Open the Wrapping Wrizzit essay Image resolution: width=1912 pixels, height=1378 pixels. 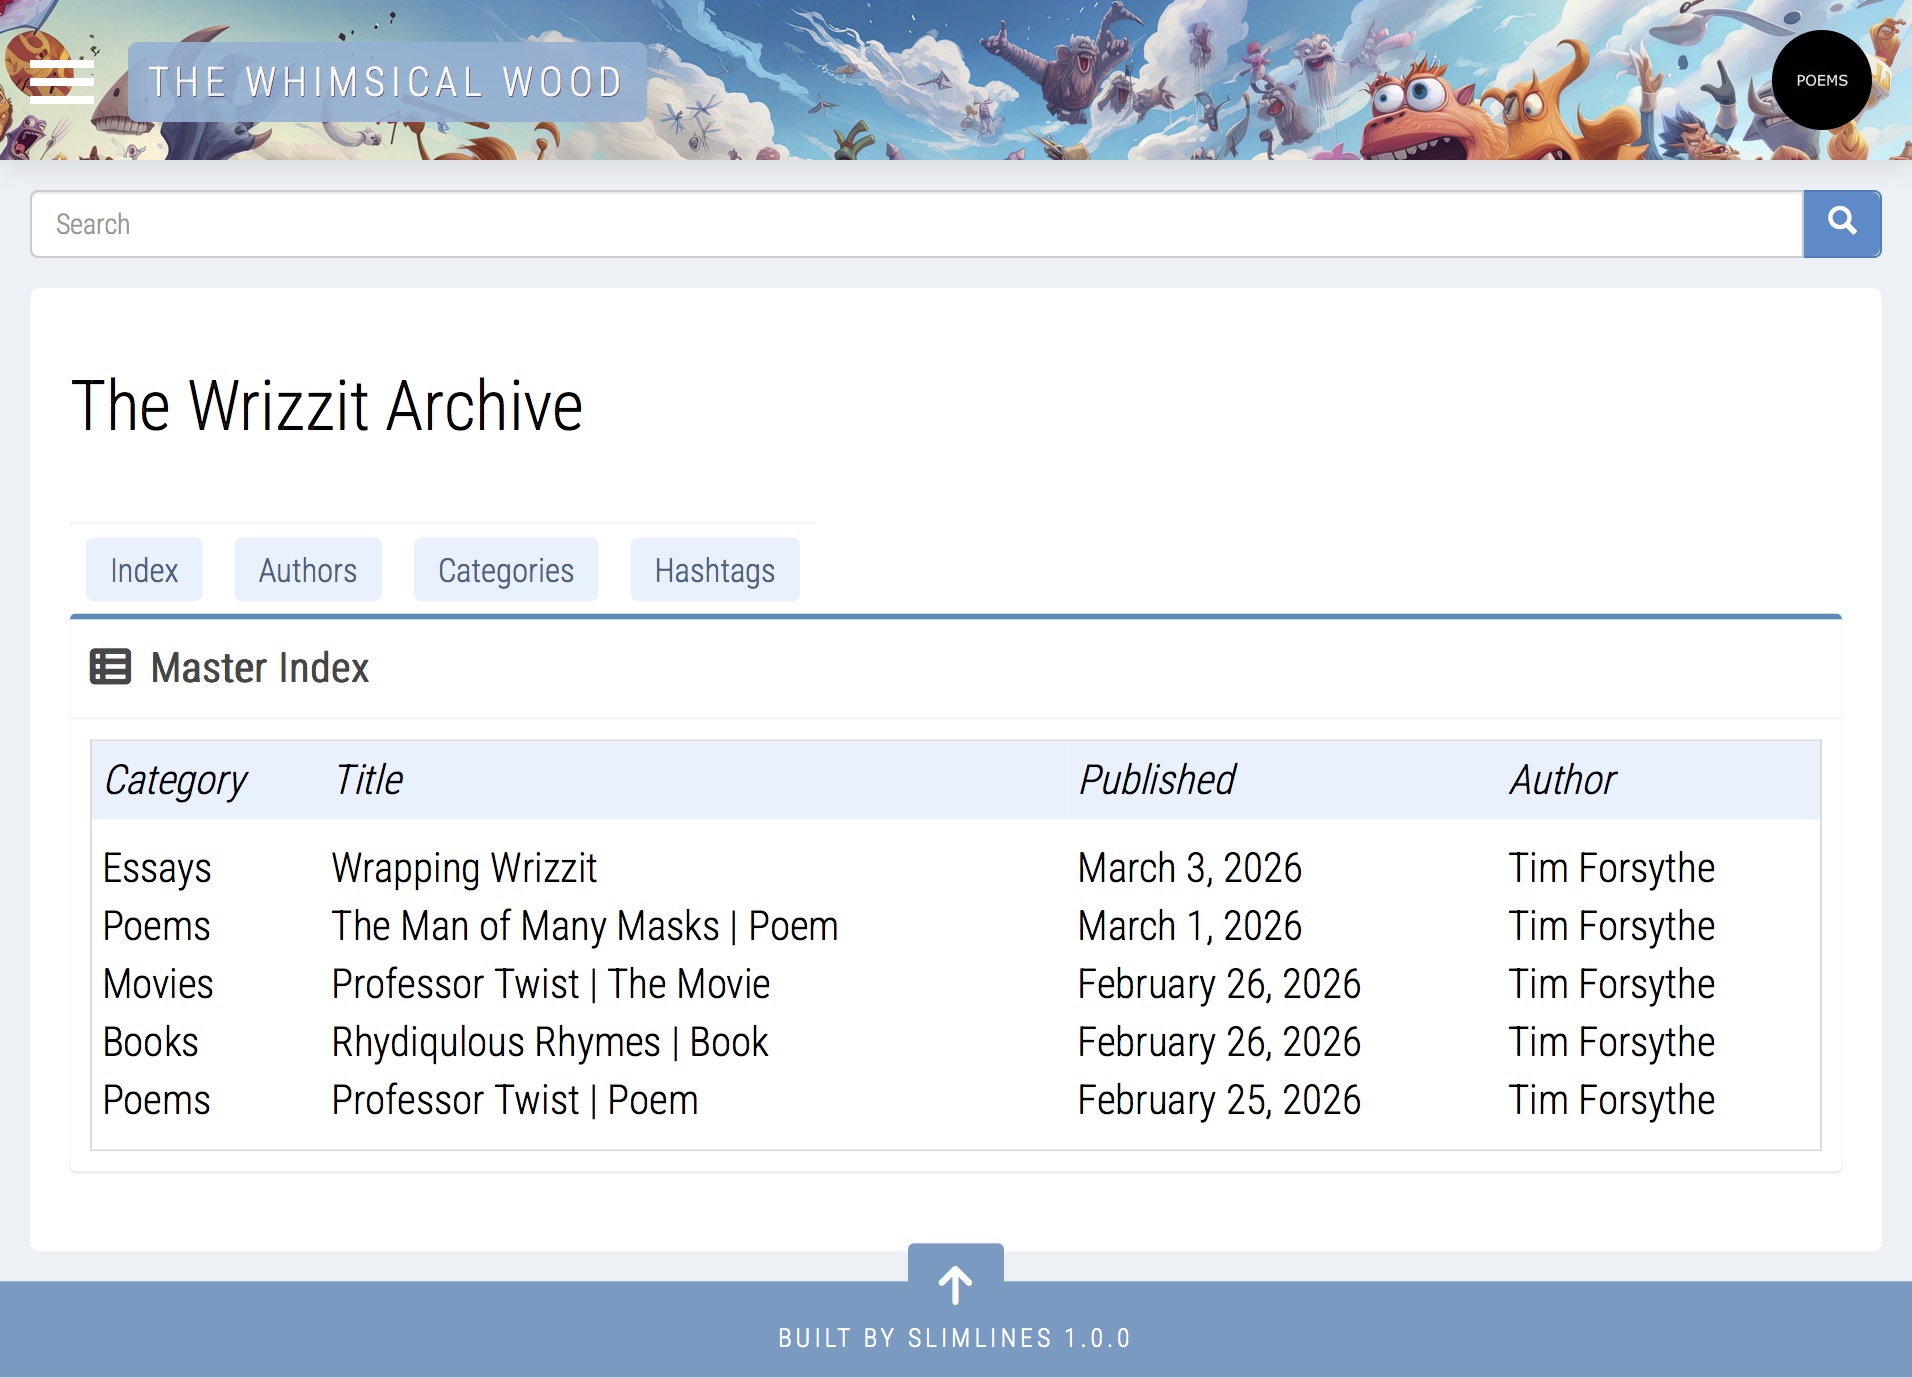click(x=464, y=868)
